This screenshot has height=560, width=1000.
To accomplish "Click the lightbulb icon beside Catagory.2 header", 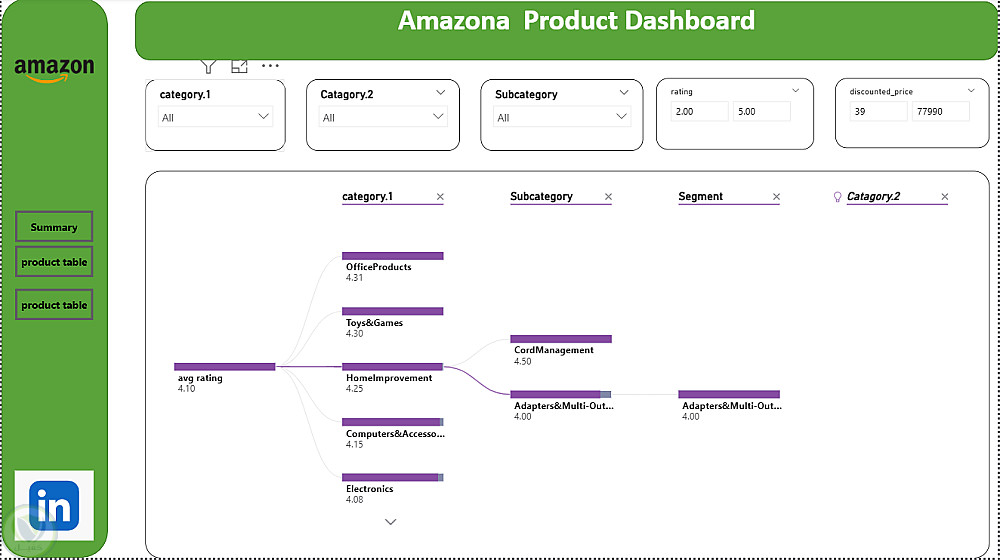I will pos(838,197).
